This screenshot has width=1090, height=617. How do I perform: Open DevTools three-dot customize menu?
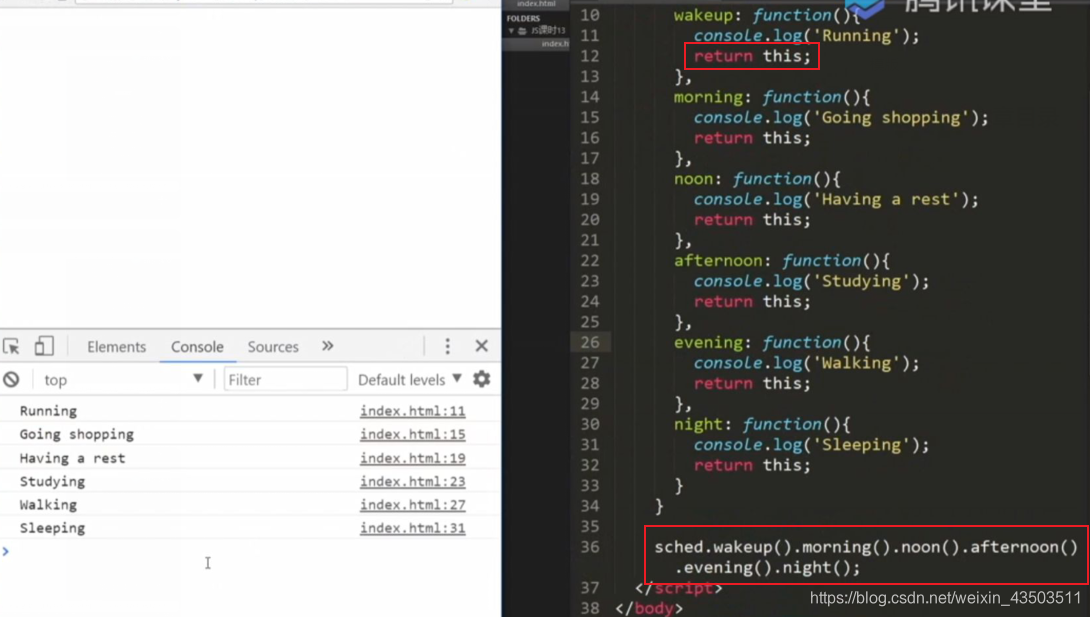448,346
